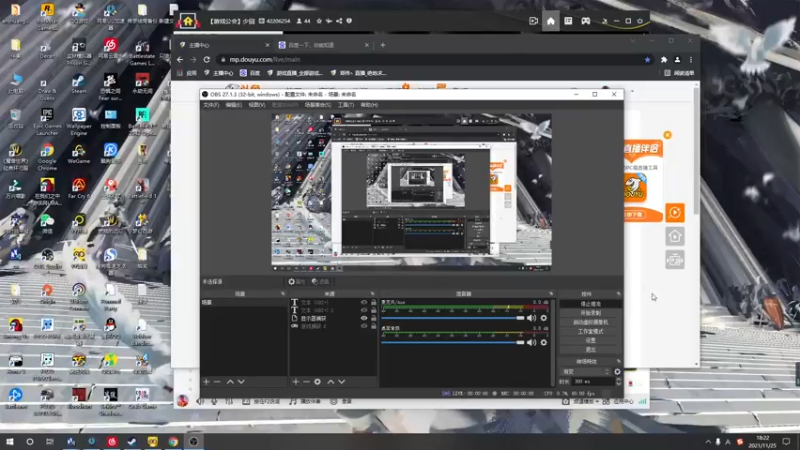Add a new source with the plus icon
This screenshot has height=450, width=800.
click(295, 382)
